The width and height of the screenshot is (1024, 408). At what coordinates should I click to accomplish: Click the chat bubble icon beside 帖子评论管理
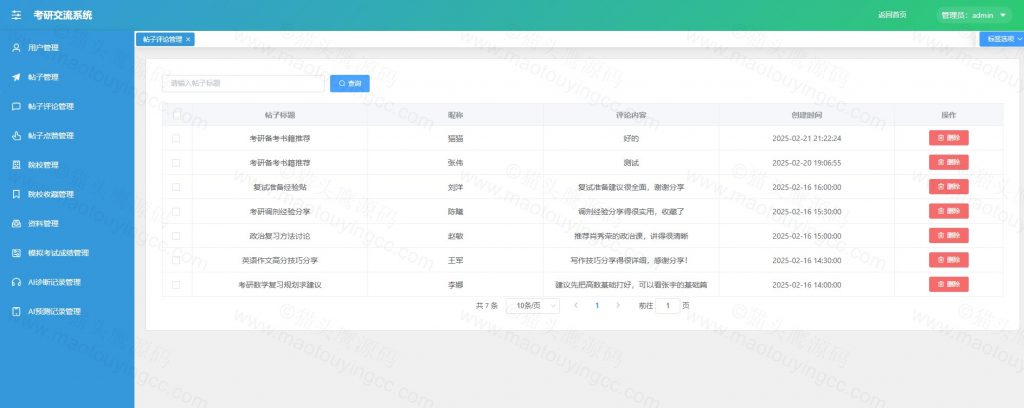click(x=16, y=106)
